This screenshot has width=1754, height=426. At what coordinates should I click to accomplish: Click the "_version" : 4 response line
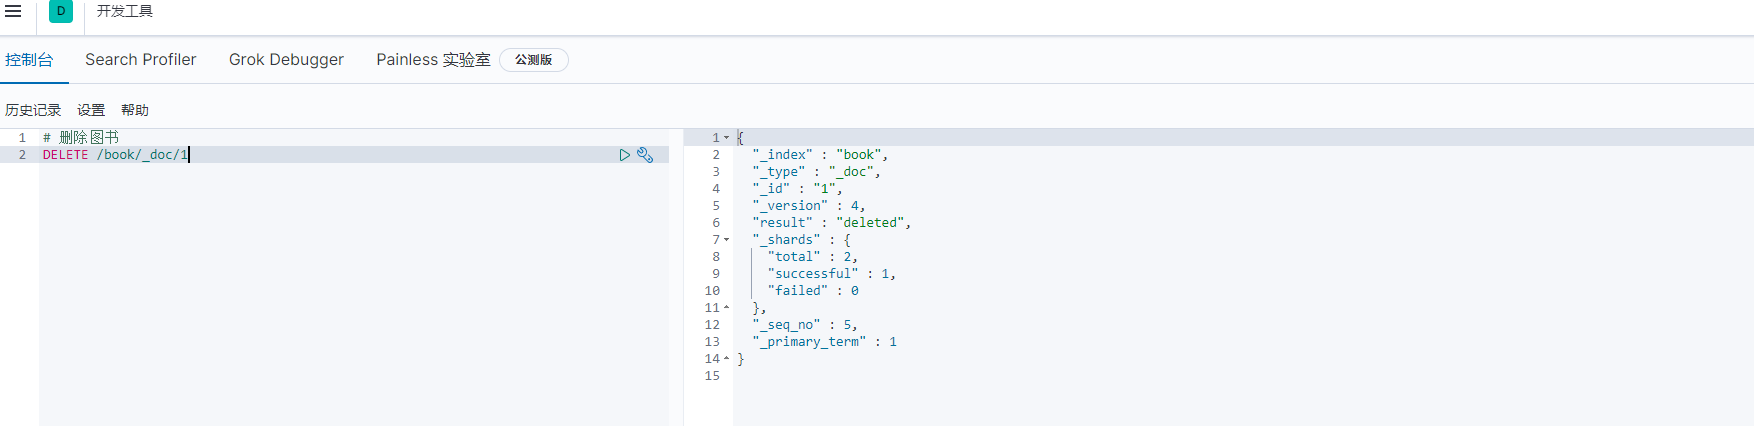point(809,206)
